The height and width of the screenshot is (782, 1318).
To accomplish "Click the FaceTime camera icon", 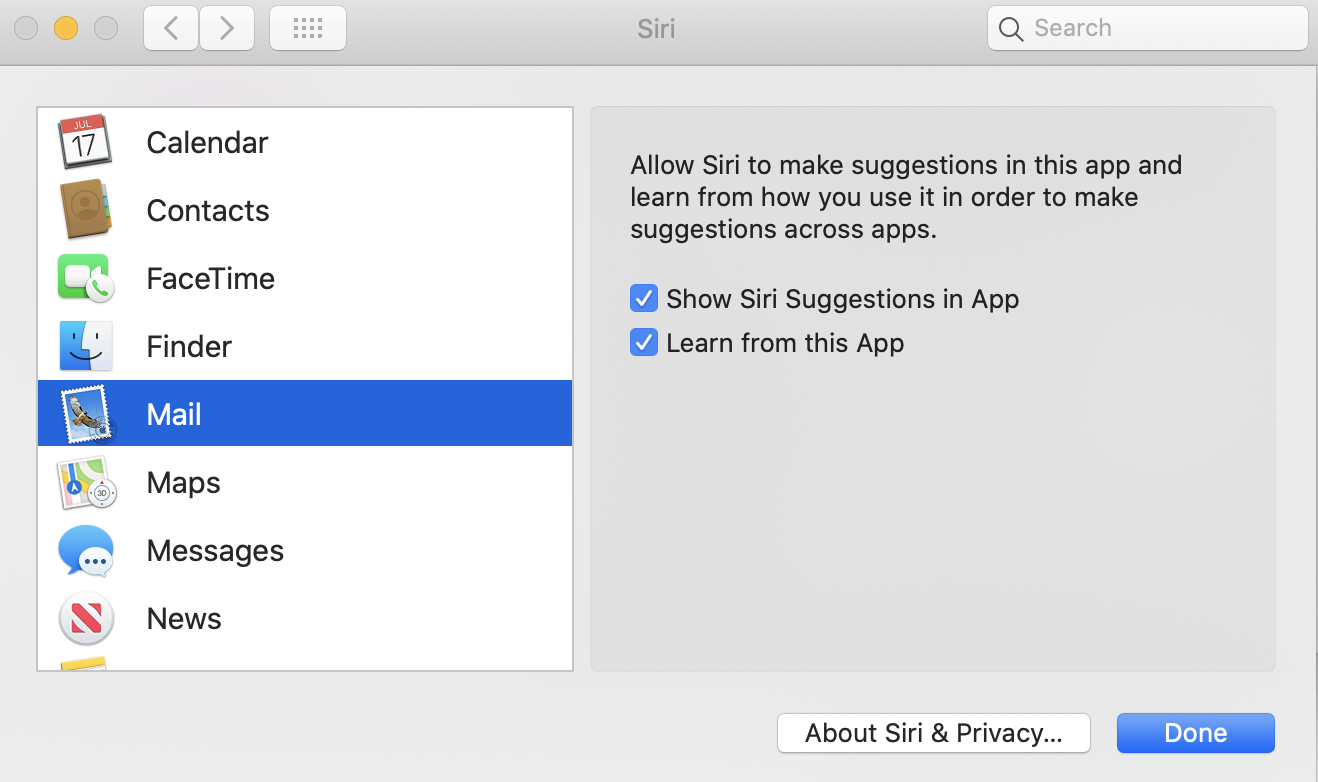I will [85, 278].
